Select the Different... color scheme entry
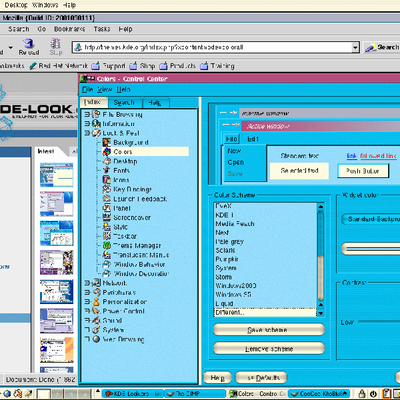The width and height of the screenshot is (400, 400). coord(265,313)
